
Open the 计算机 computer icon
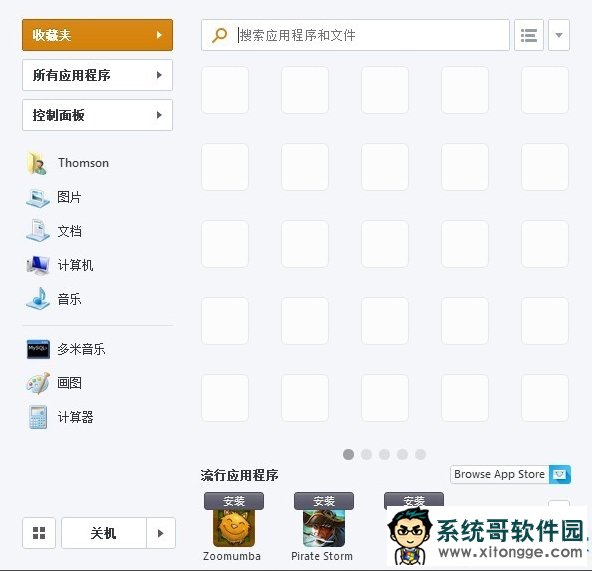pos(37,265)
